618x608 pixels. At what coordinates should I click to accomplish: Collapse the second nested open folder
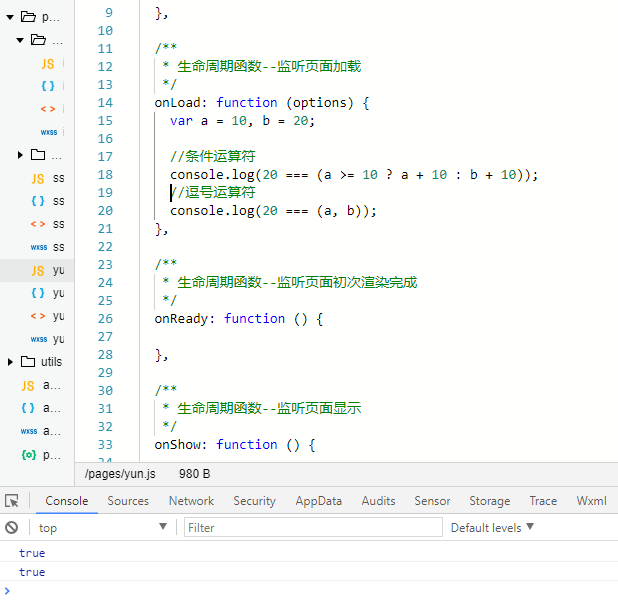20,40
